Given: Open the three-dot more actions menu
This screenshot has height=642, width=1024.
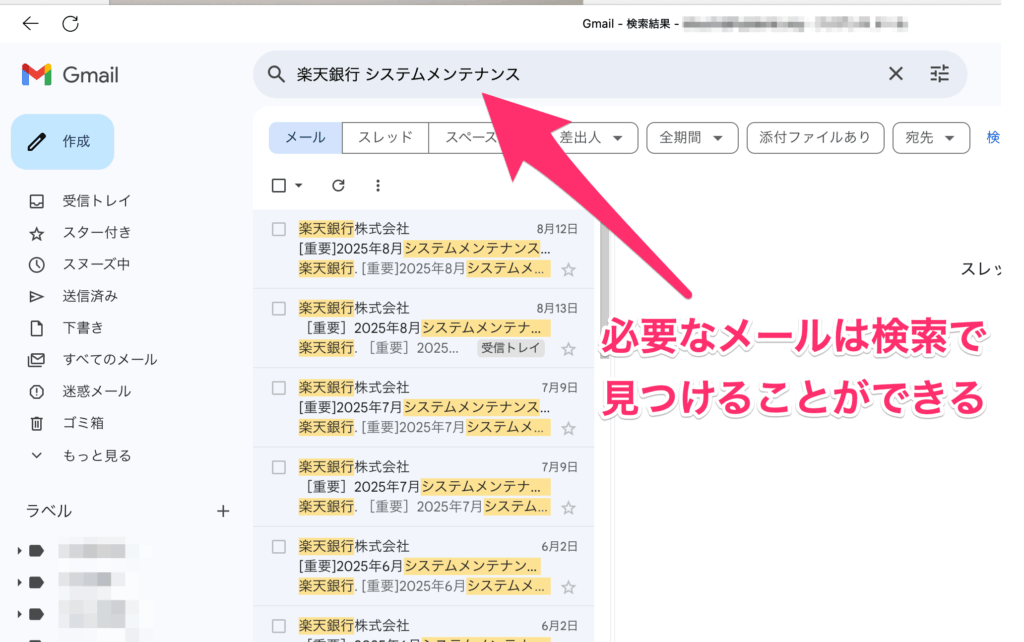Looking at the screenshot, I should (x=377, y=185).
